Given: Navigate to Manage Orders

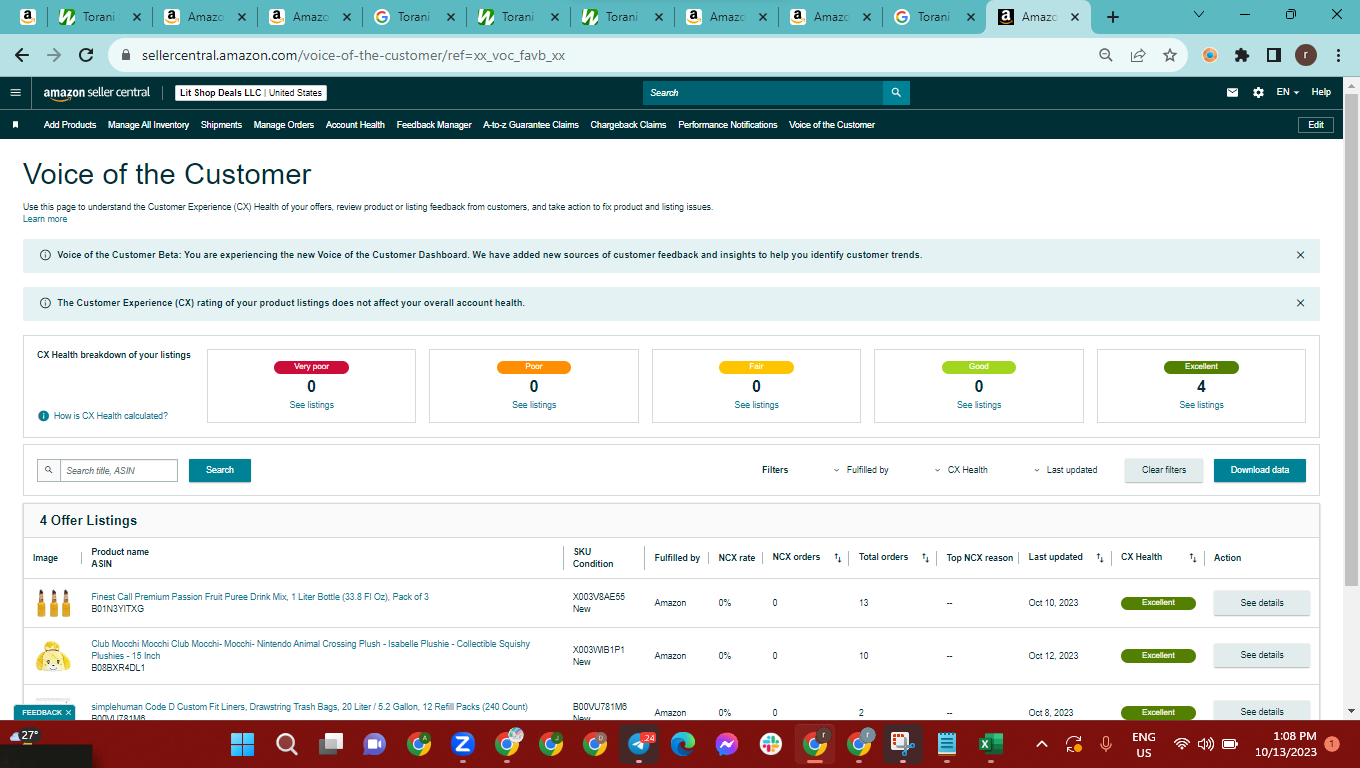Looking at the screenshot, I should pyautogui.click(x=284, y=125).
